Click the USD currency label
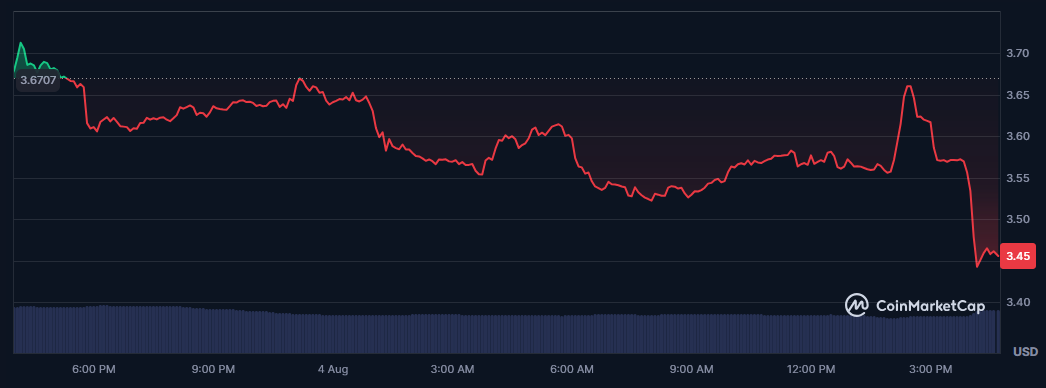 tap(1025, 351)
